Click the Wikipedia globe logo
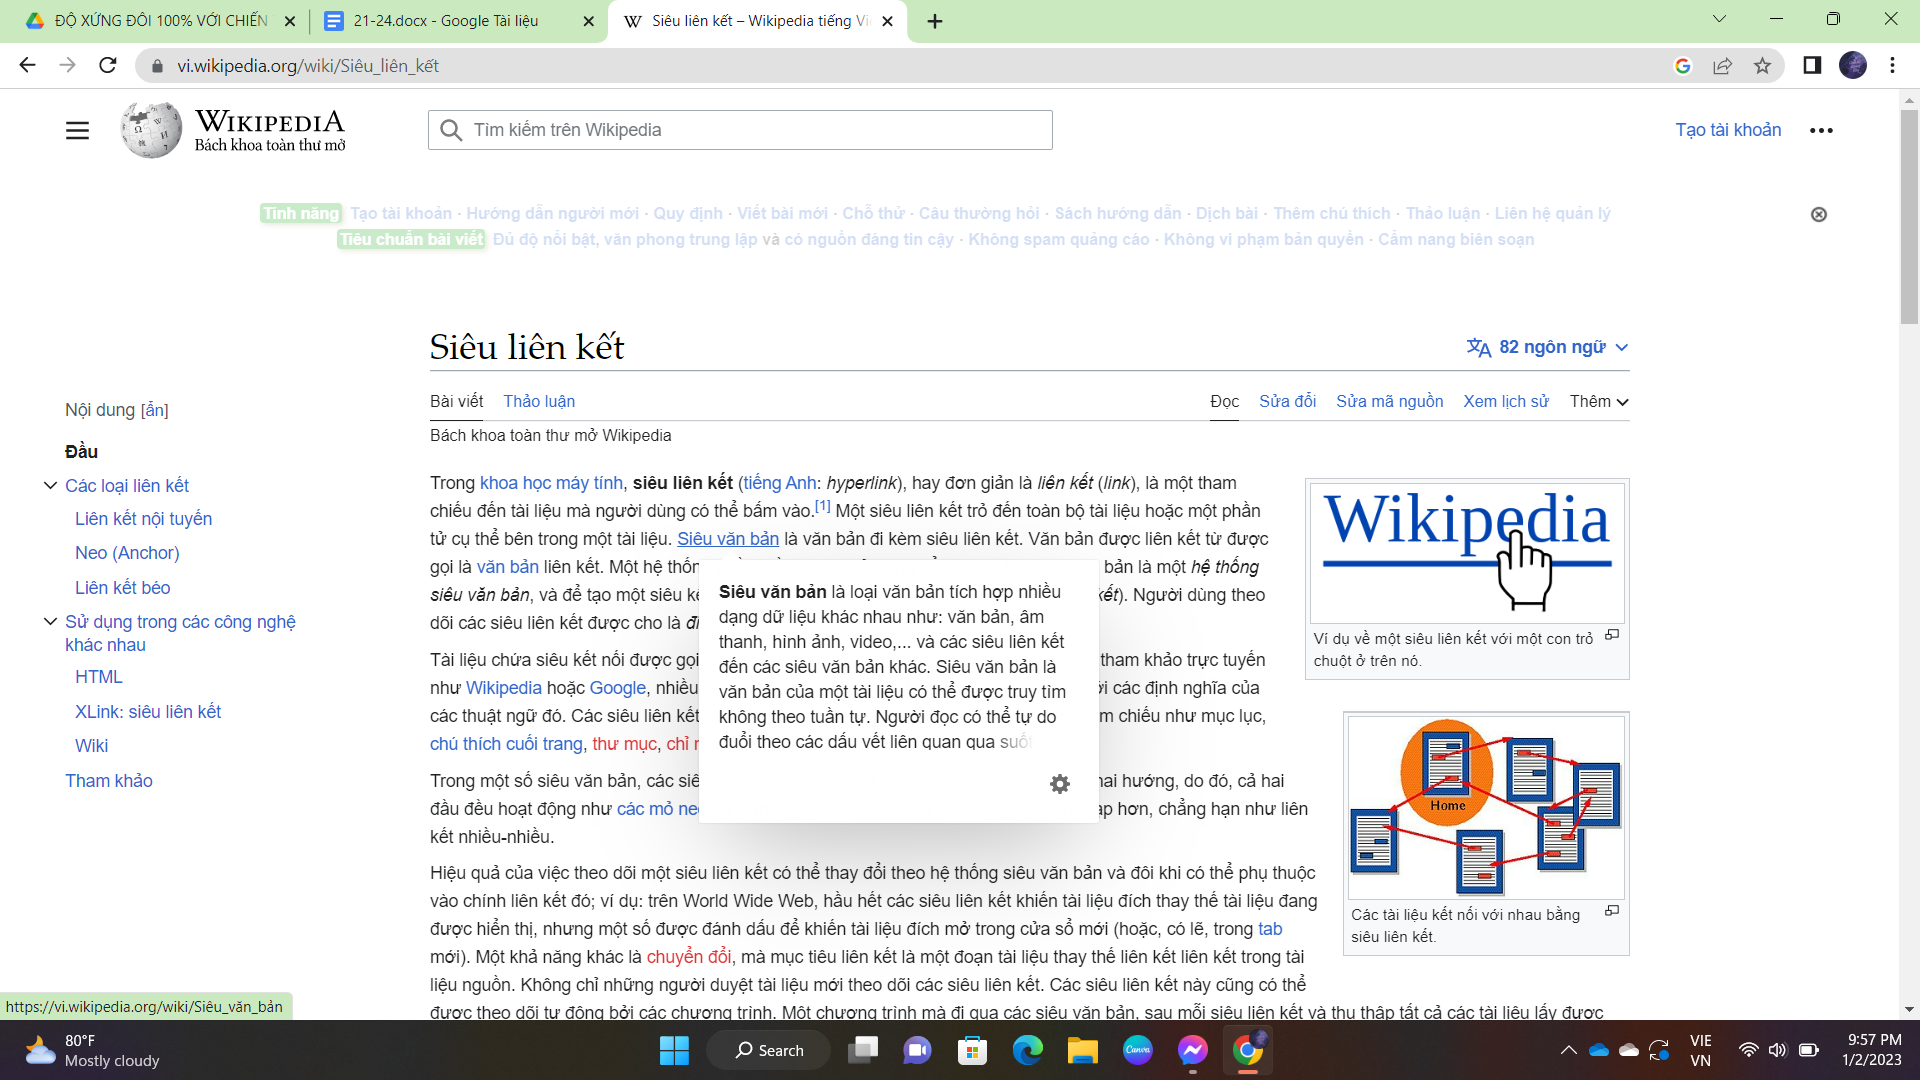This screenshot has width=1920, height=1080. click(x=151, y=130)
